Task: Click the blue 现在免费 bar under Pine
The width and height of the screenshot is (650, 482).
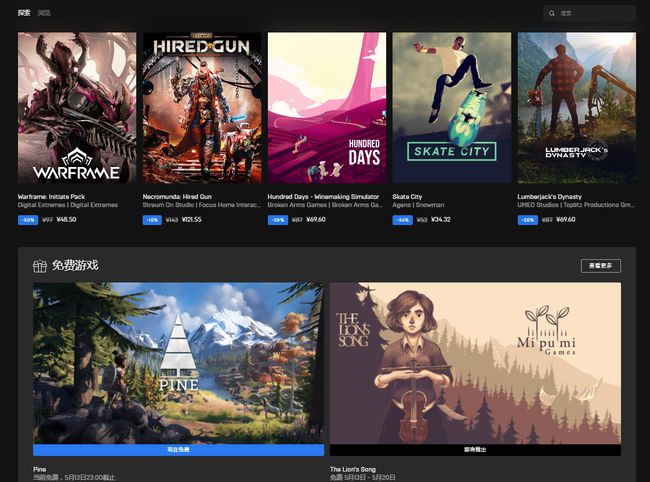Action: 178,450
